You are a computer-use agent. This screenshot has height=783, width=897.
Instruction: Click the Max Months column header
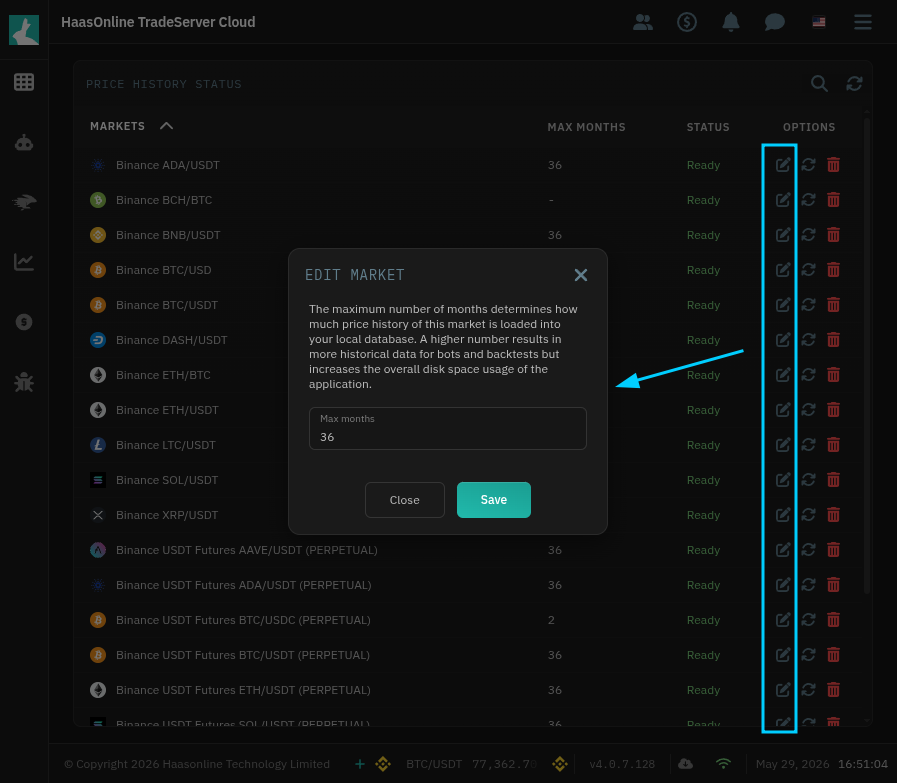pos(586,127)
